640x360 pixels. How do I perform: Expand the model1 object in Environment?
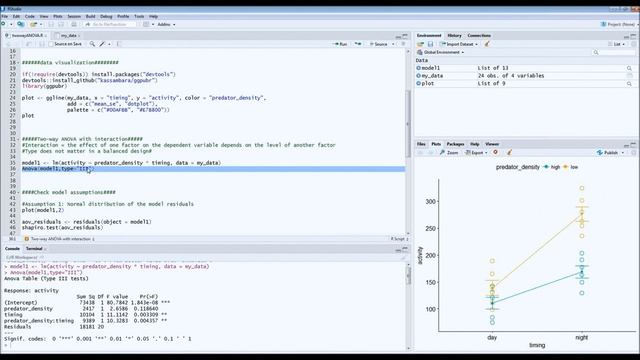click(x=418, y=68)
